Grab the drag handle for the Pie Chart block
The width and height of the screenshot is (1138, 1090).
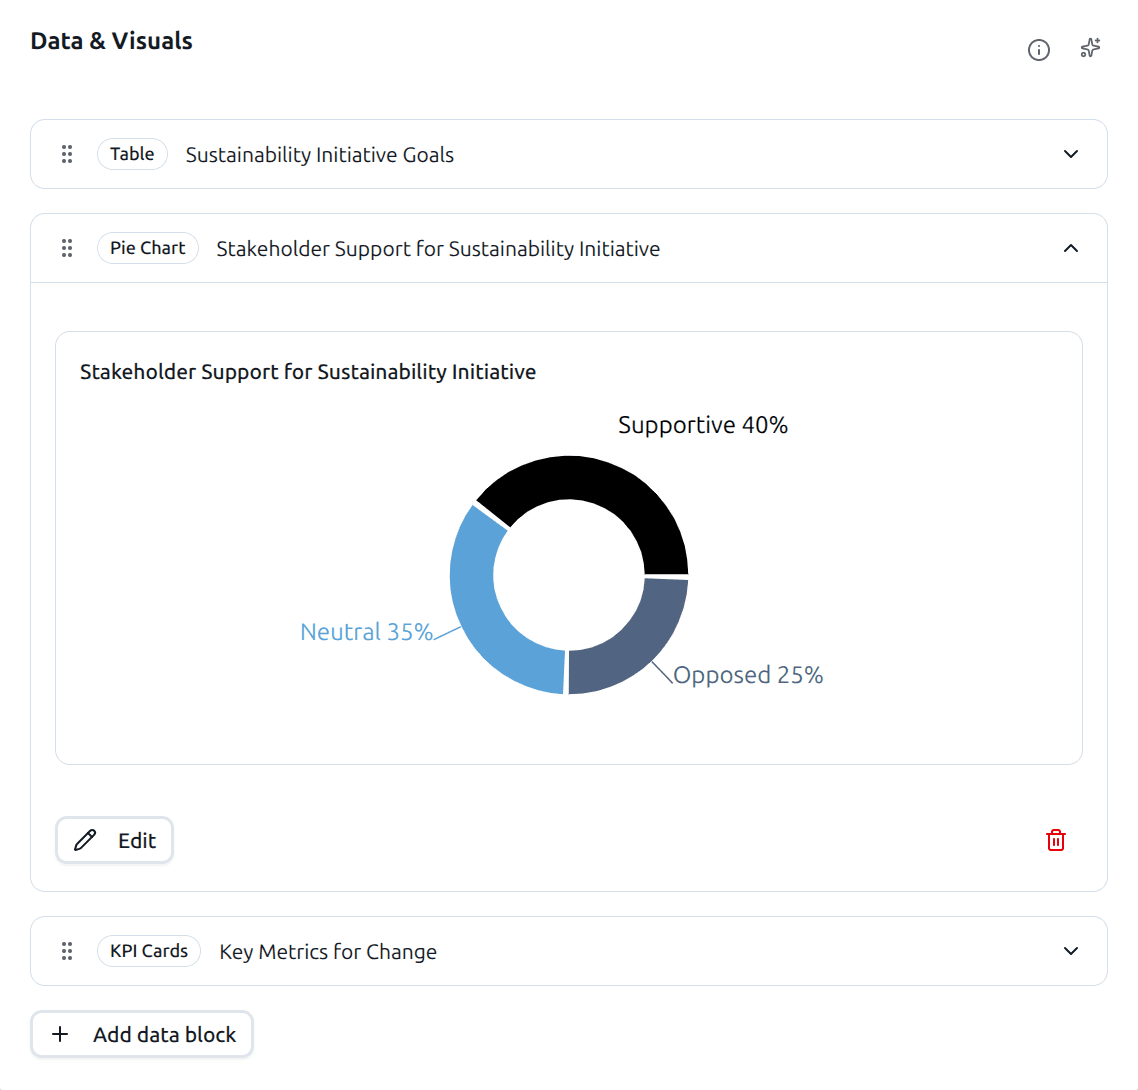coord(67,247)
